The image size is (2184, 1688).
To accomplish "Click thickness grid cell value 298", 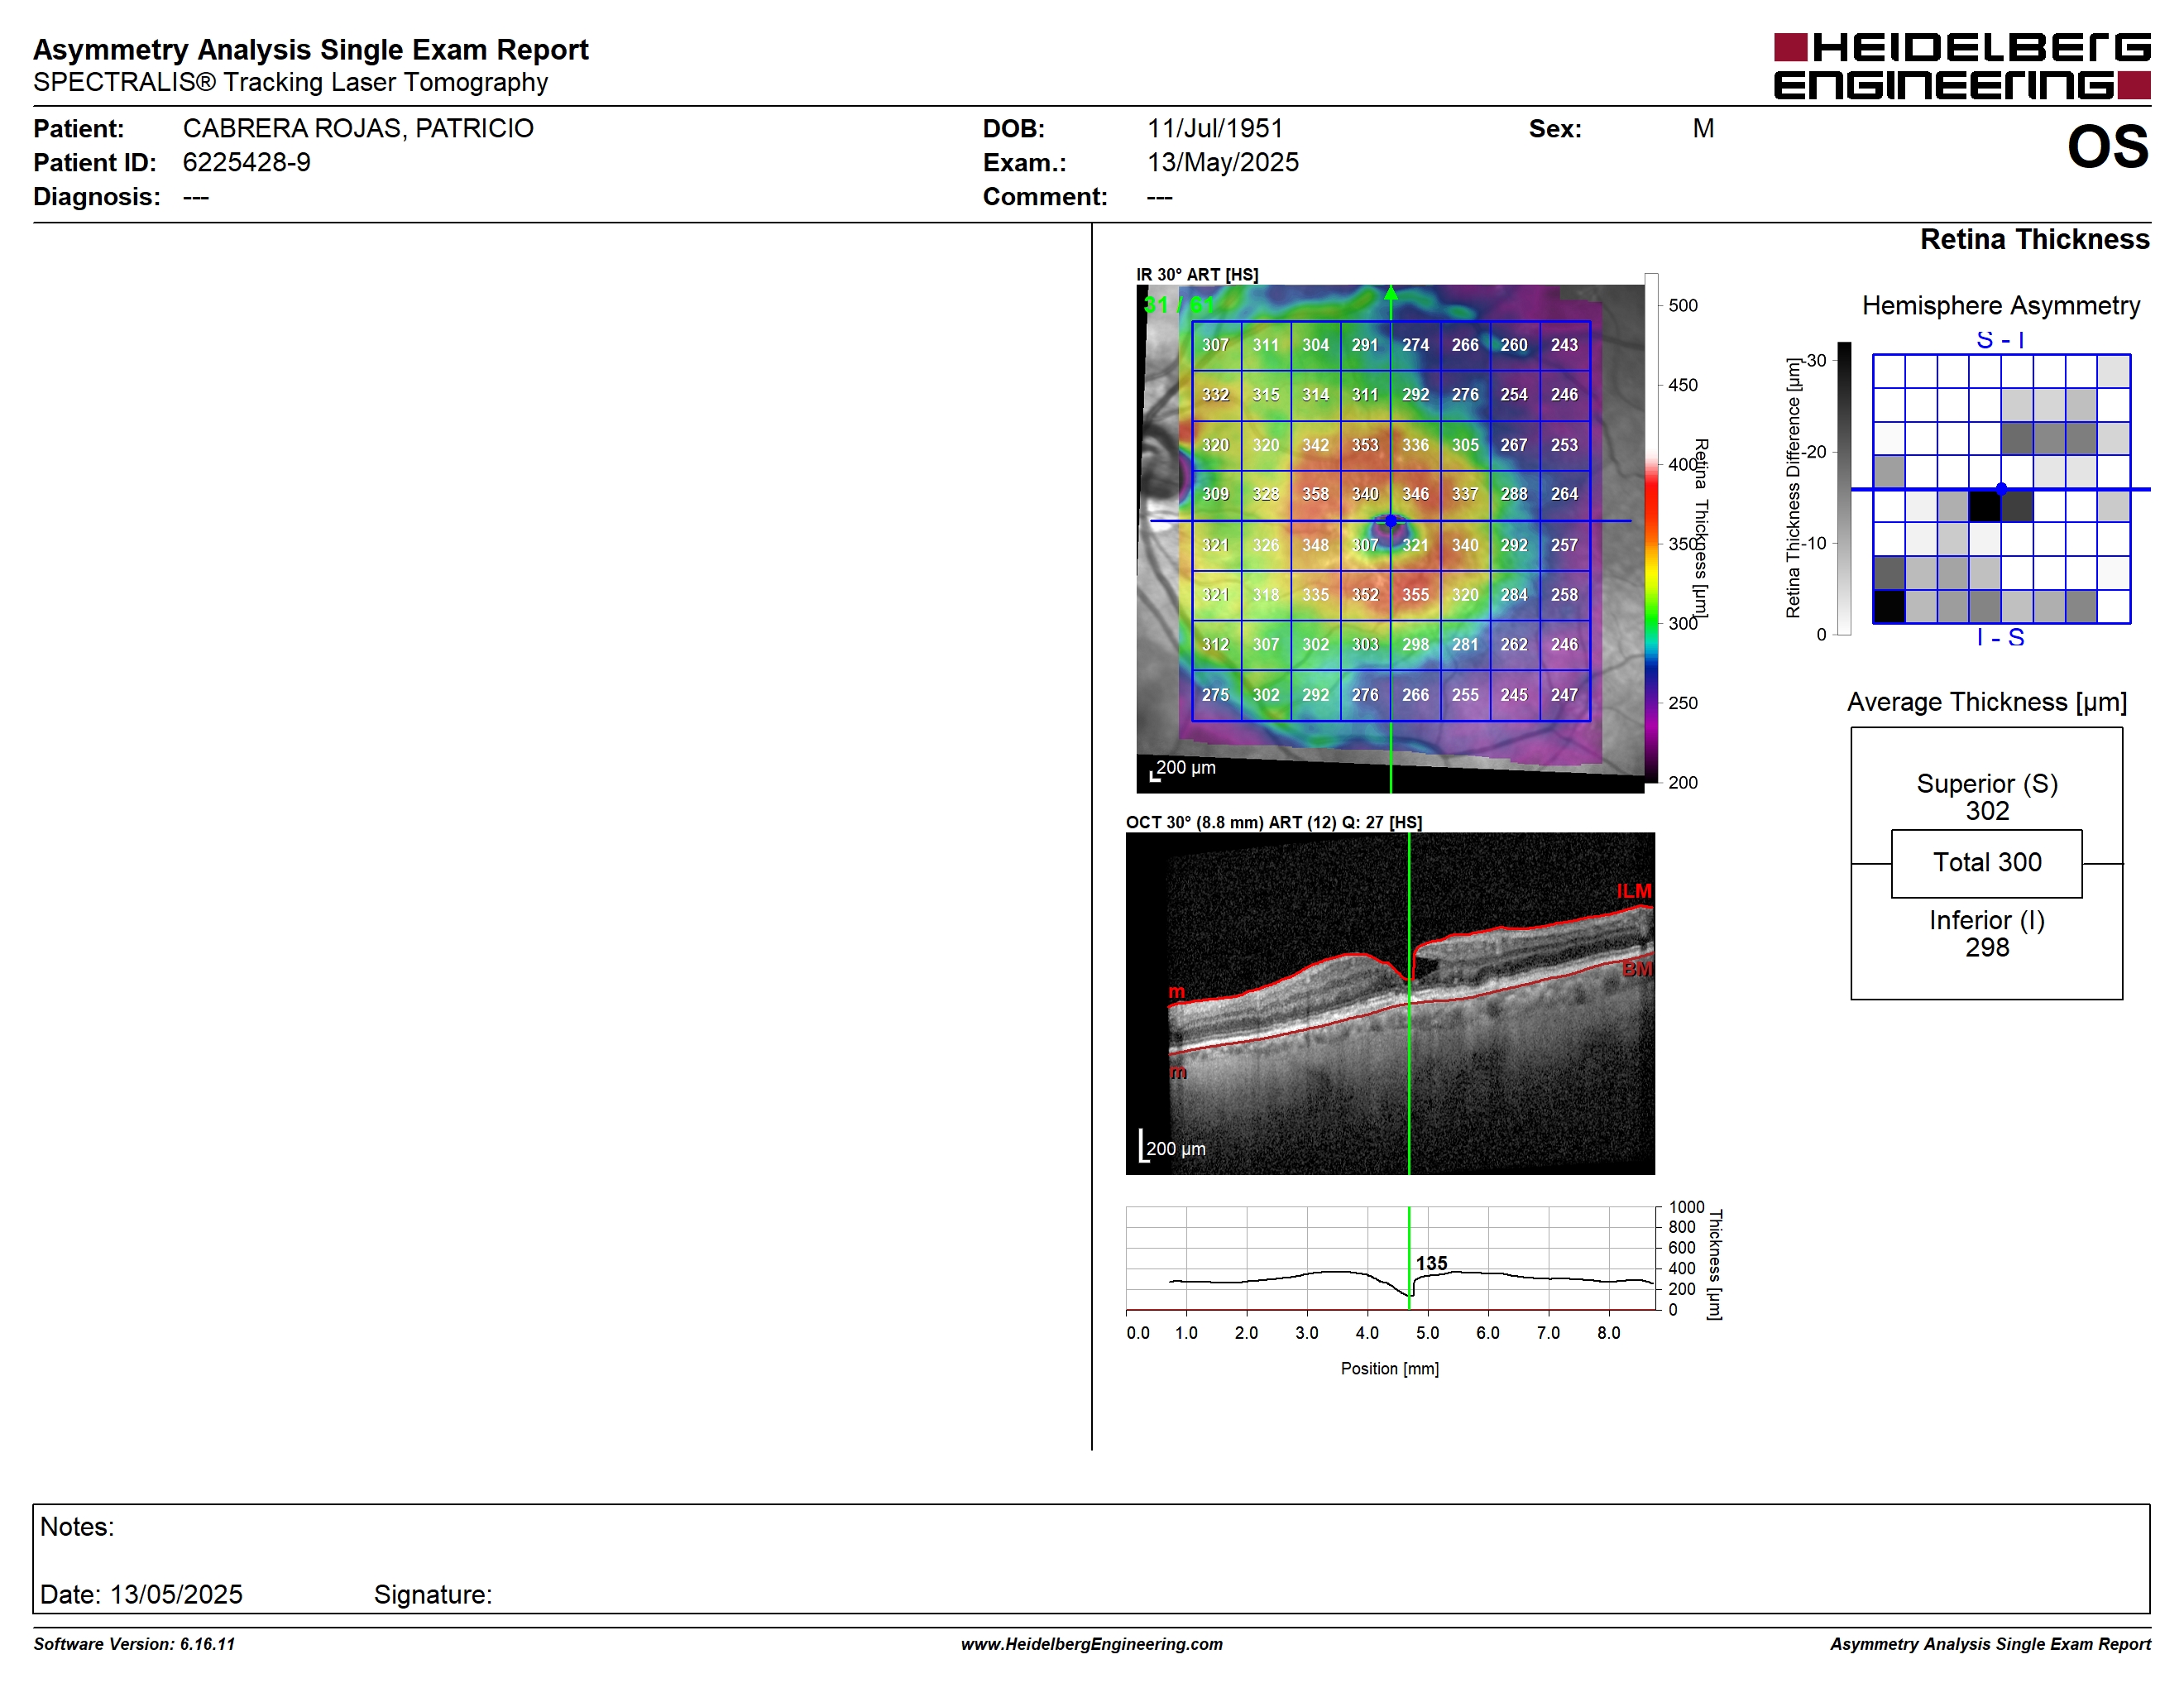I will [1415, 644].
